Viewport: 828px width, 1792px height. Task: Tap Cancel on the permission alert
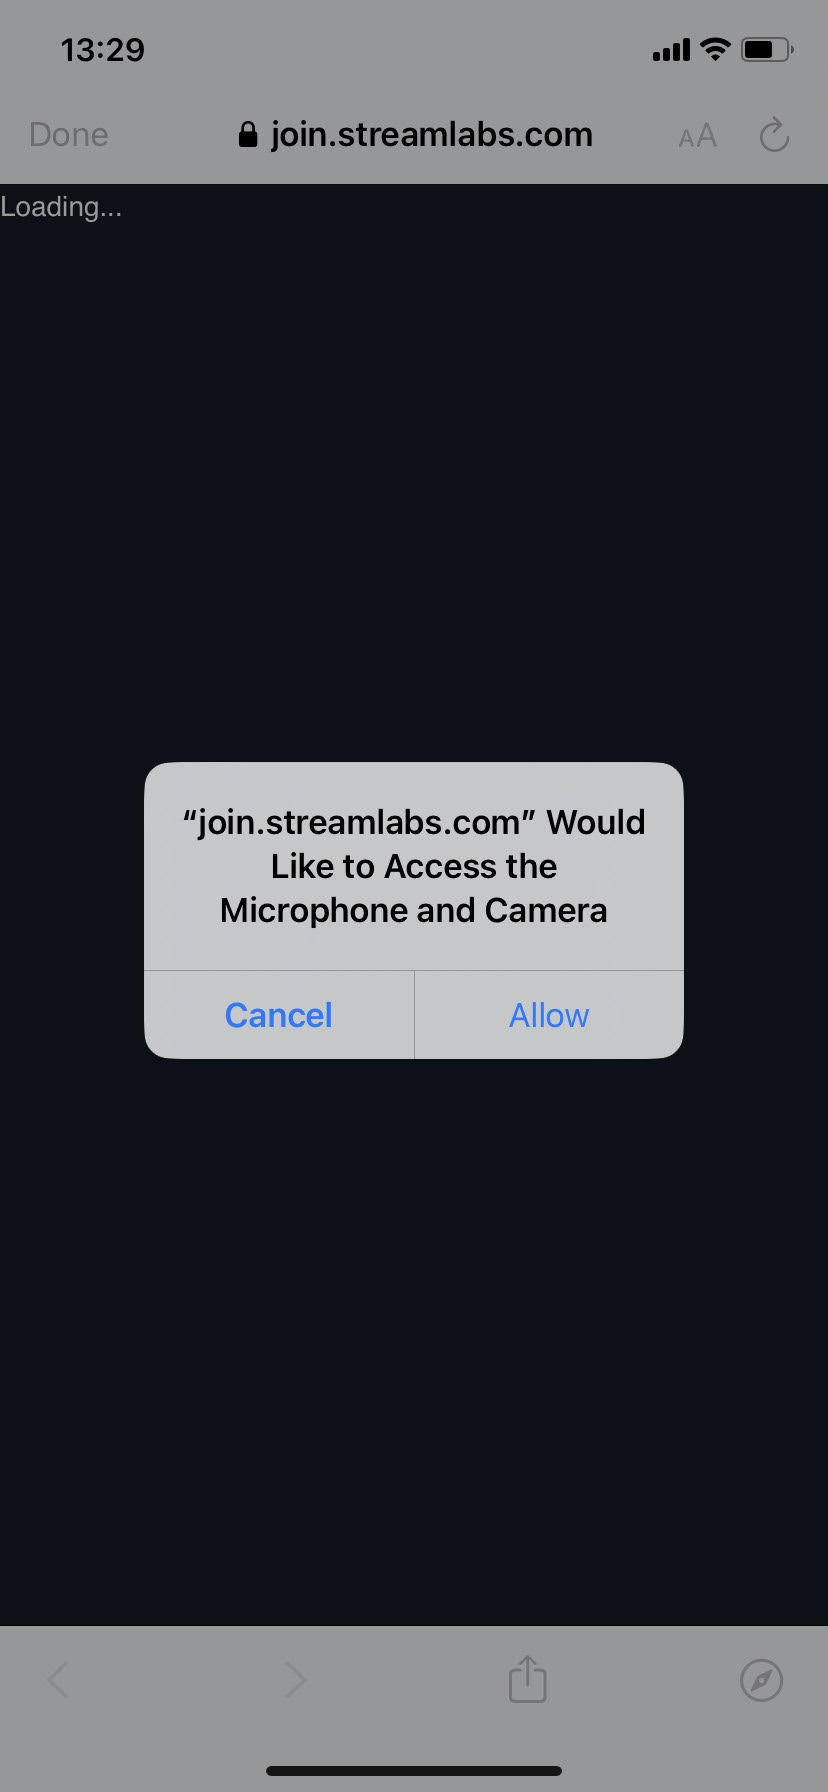click(279, 1015)
